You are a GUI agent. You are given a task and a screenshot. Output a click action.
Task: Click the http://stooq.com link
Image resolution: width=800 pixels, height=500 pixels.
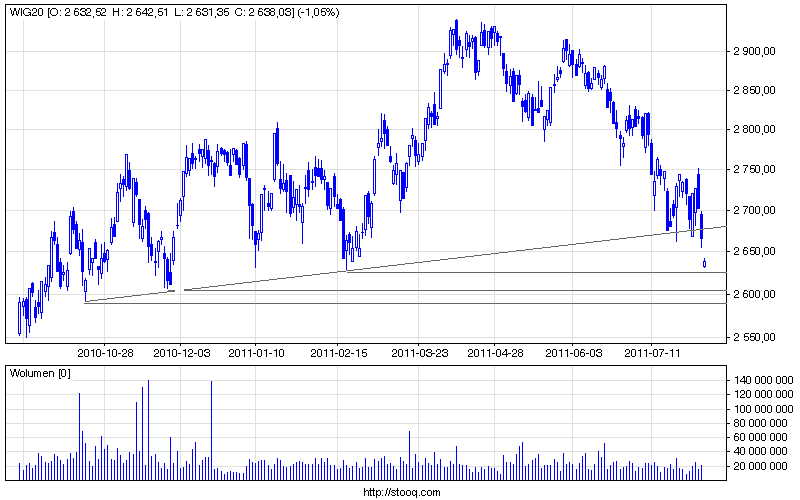[x=402, y=492]
